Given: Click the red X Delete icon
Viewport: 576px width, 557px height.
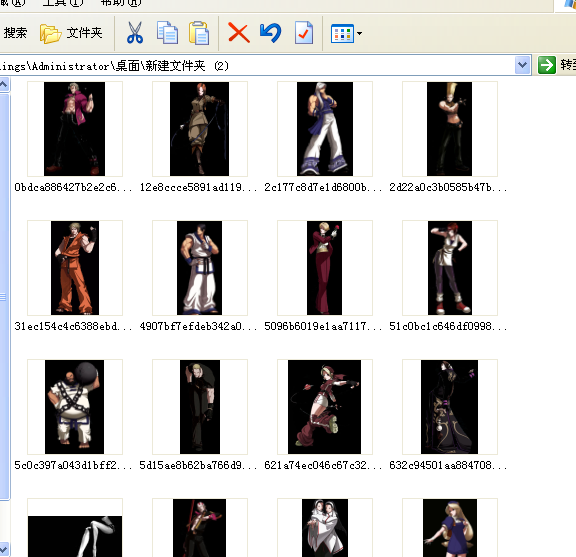Looking at the screenshot, I should pos(239,33).
